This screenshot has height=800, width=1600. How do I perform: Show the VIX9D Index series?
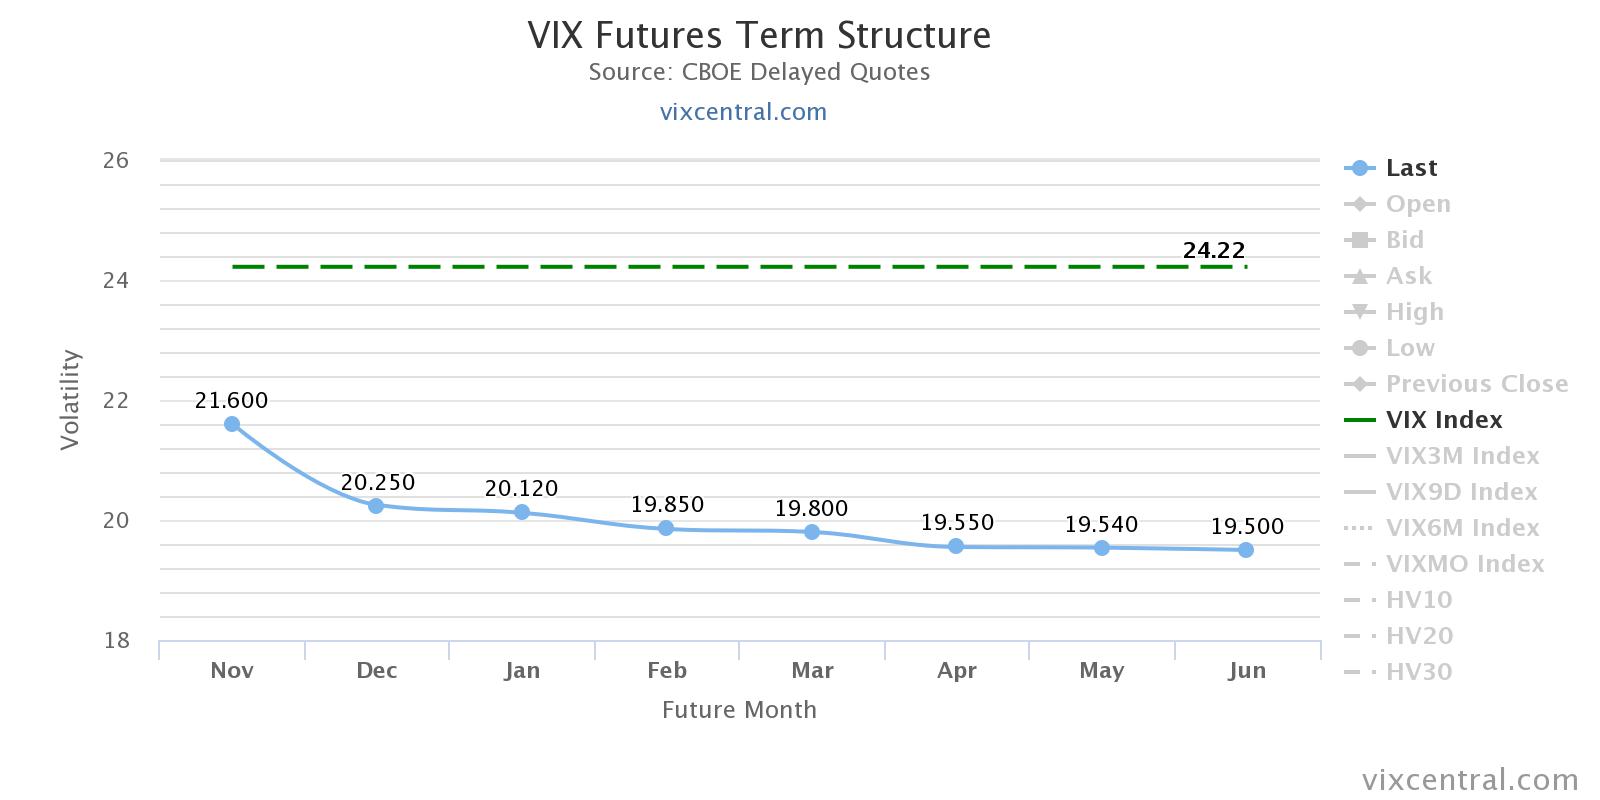1460,492
